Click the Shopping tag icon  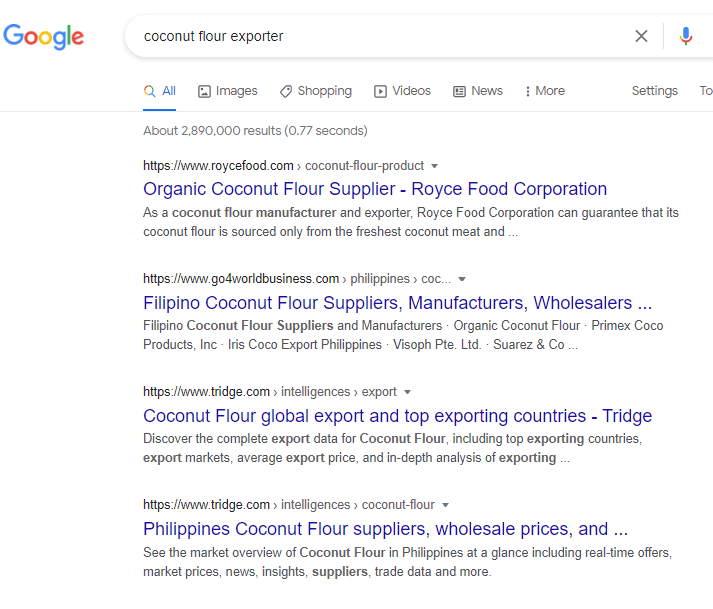pos(286,91)
